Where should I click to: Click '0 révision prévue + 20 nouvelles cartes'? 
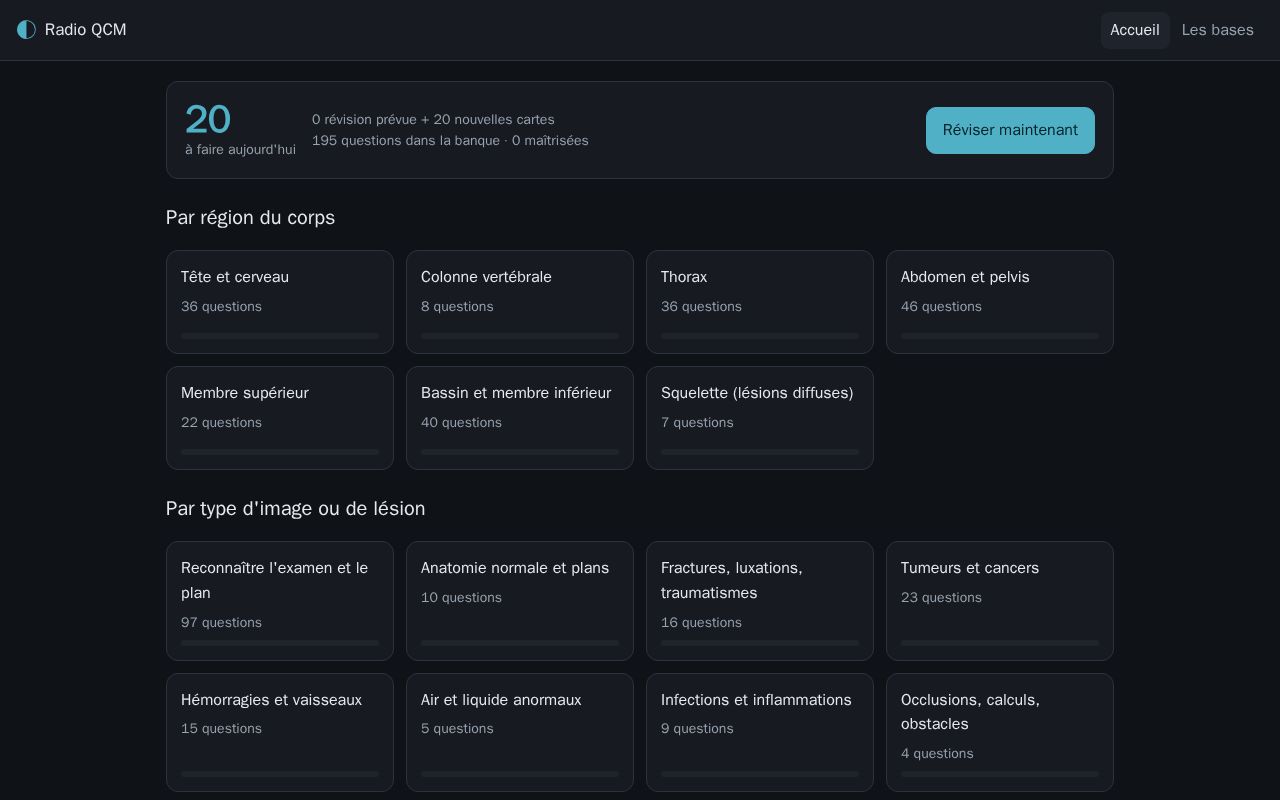pyautogui.click(x=433, y=120)
